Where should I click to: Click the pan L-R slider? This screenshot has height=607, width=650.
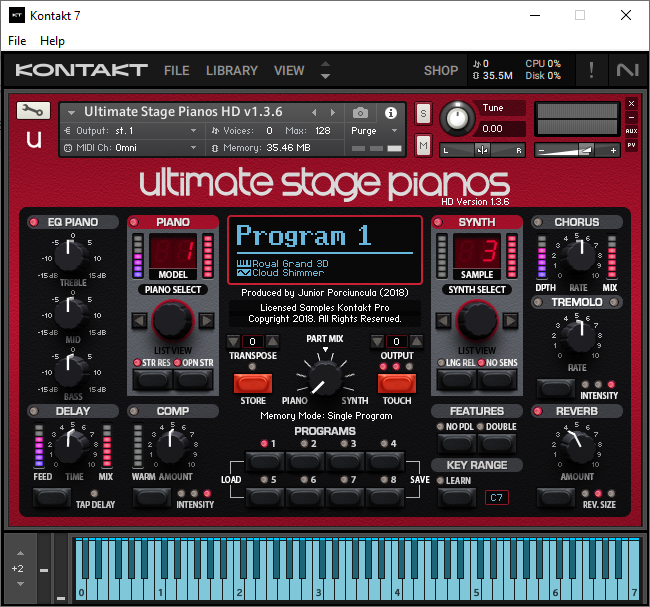tap(483, 150)
